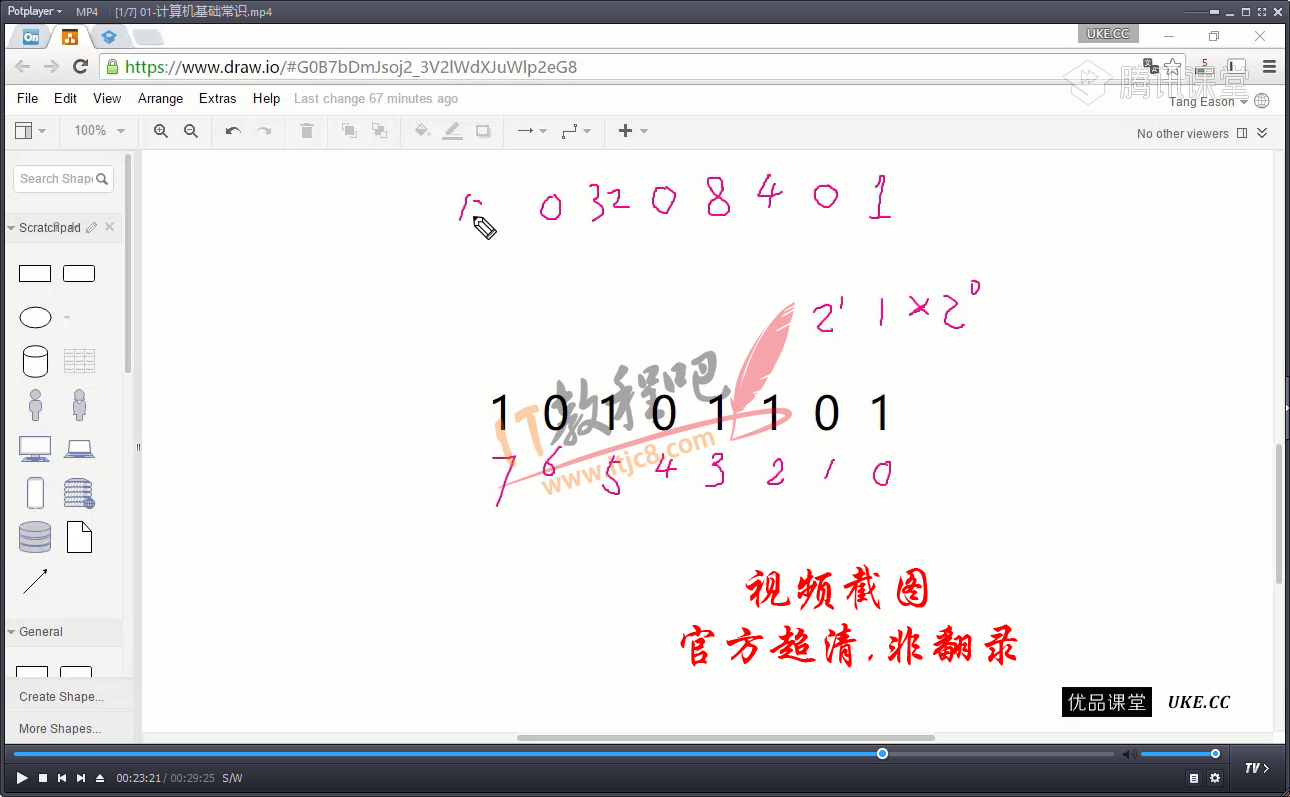Collapse the Scratchpad section
Viewport: 1290px width, 797px height.
(x=11, y=228)
